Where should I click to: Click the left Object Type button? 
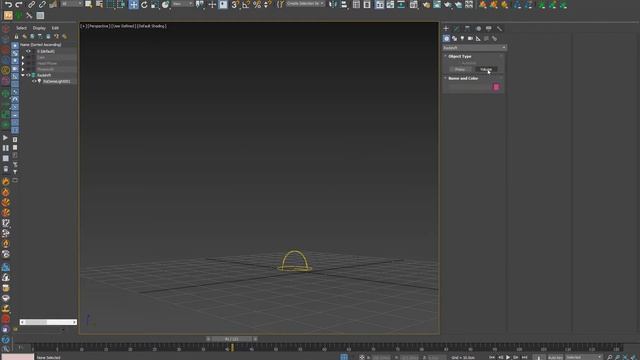pyautogui.click(x=459, y=69)
